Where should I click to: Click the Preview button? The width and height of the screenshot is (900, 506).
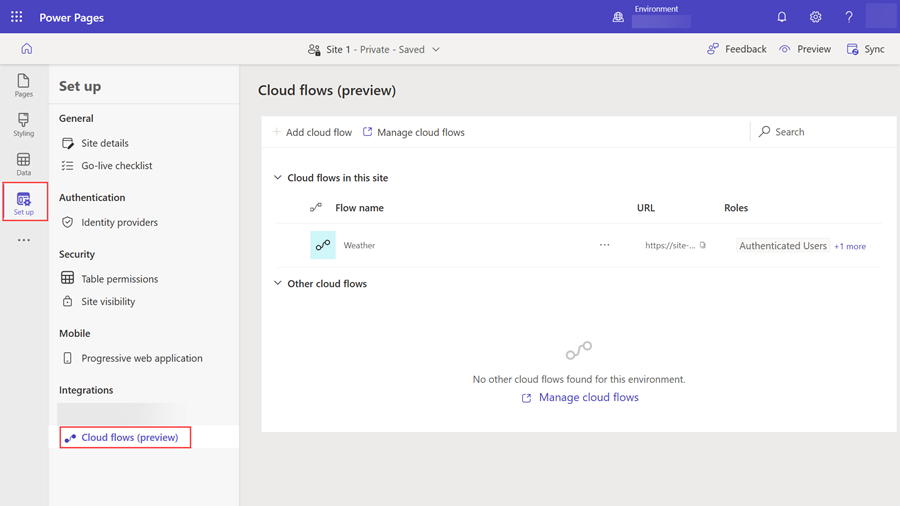pyautogui.click(x=805, y=49)
